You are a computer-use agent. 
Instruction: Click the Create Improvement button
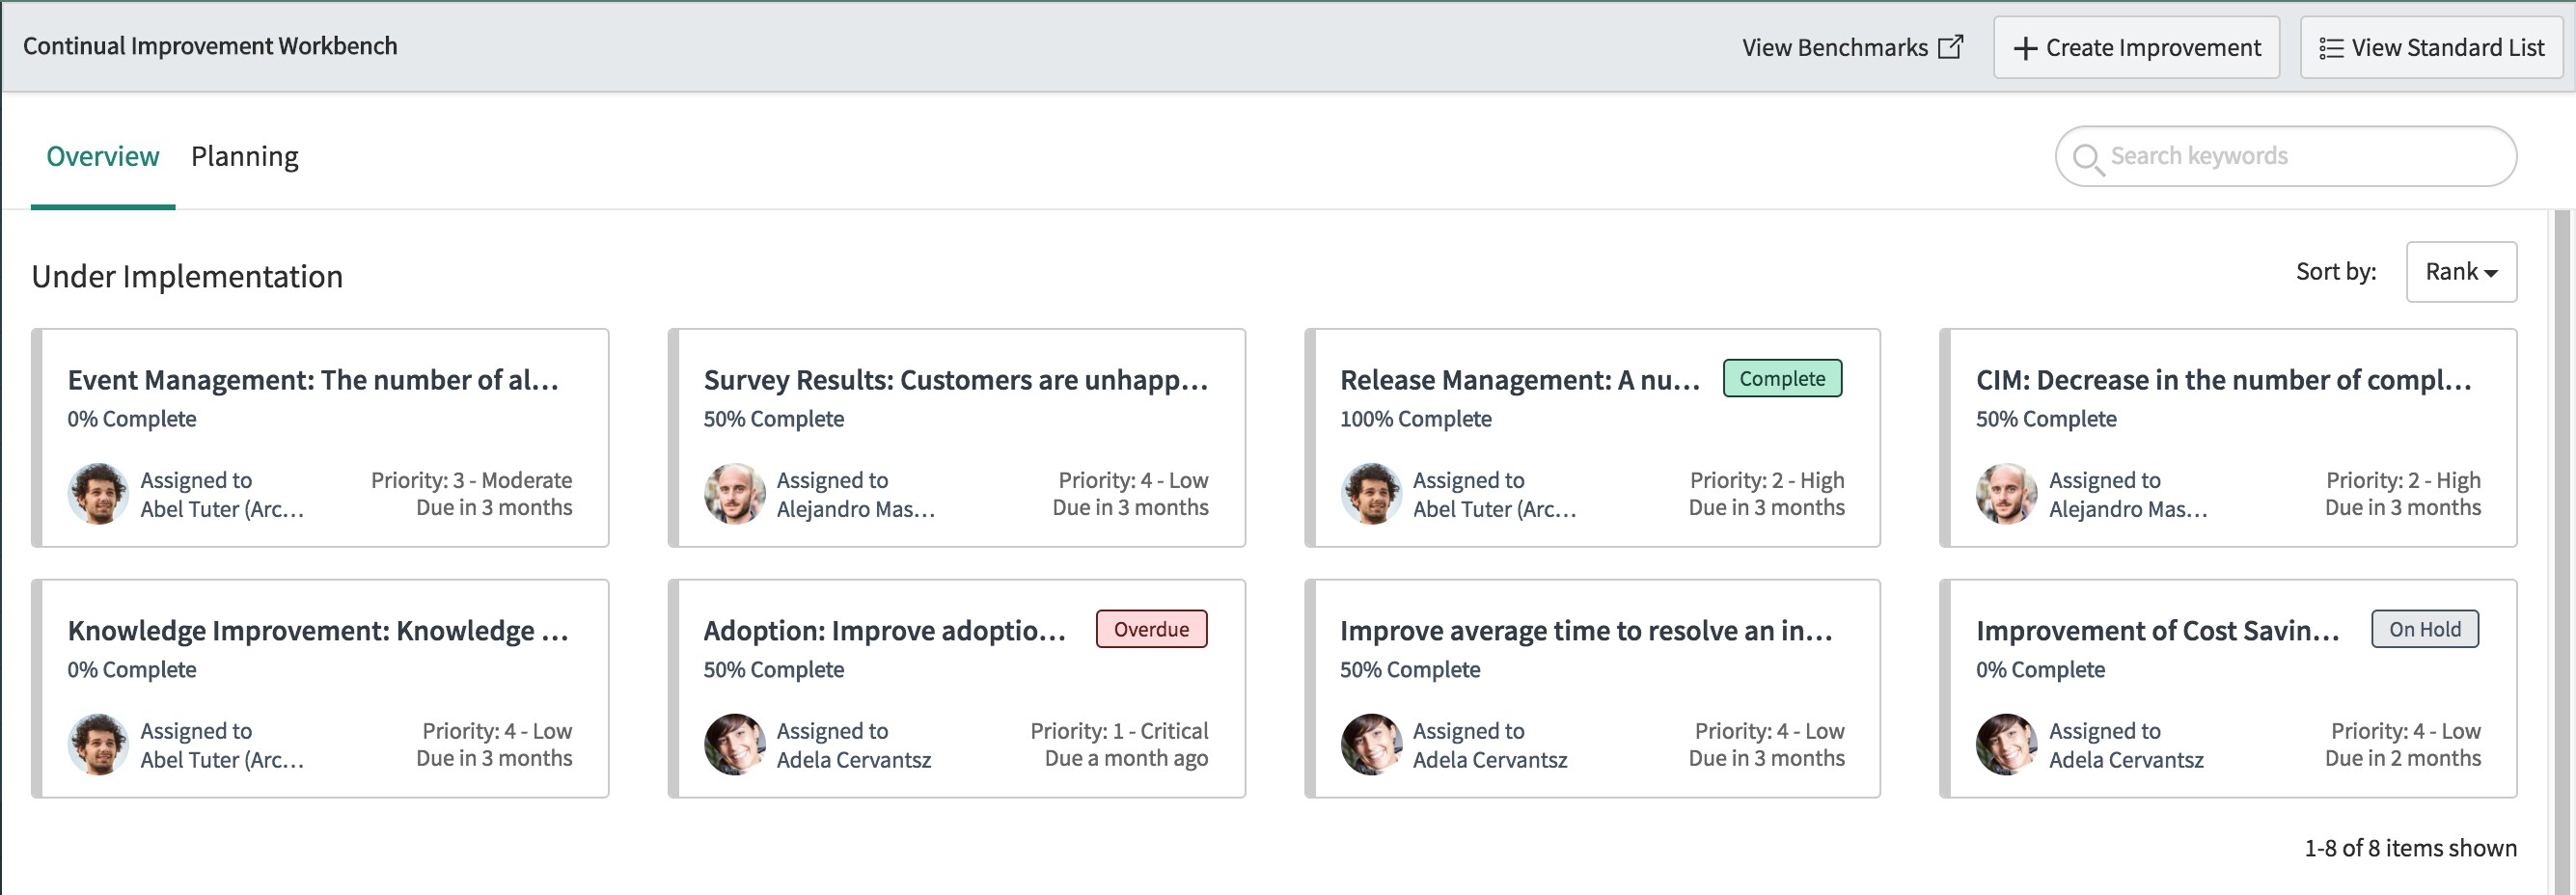[2136, 47]
